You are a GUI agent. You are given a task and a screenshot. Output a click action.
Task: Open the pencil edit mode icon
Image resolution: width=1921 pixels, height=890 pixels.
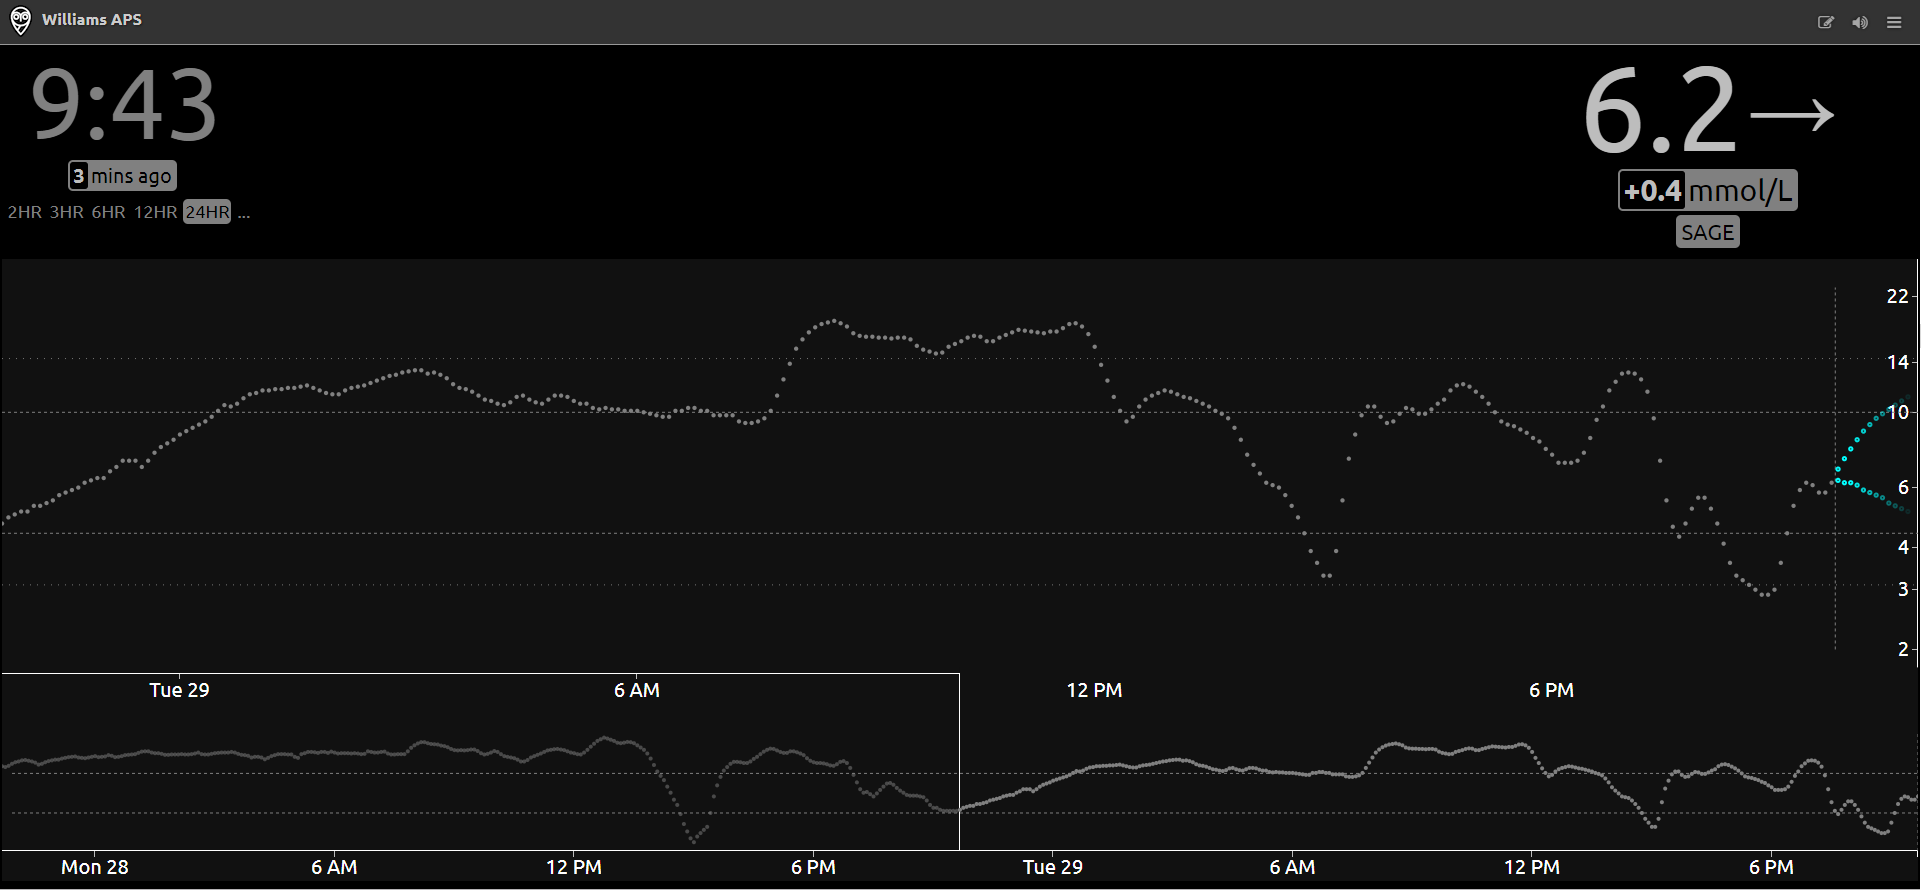coord(1825,22)
